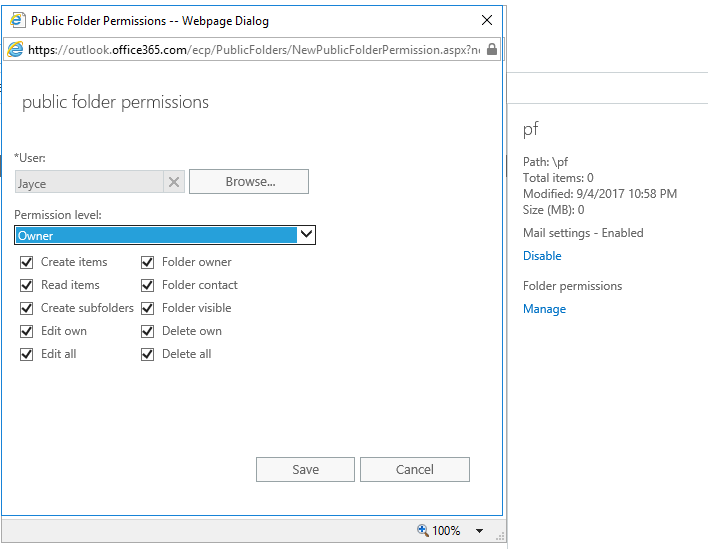Uncheck the Folder owner checkbox
Viewport: 708px width, 549px height.
click(148, 262)
